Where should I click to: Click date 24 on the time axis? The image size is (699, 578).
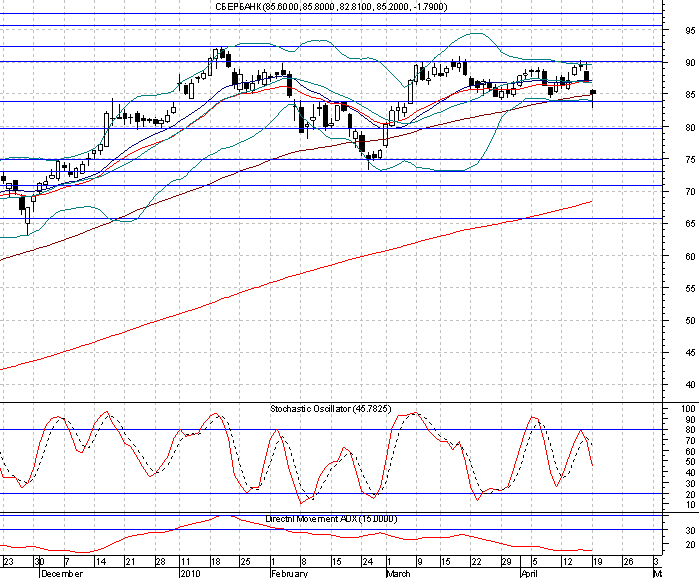point(367,562)
